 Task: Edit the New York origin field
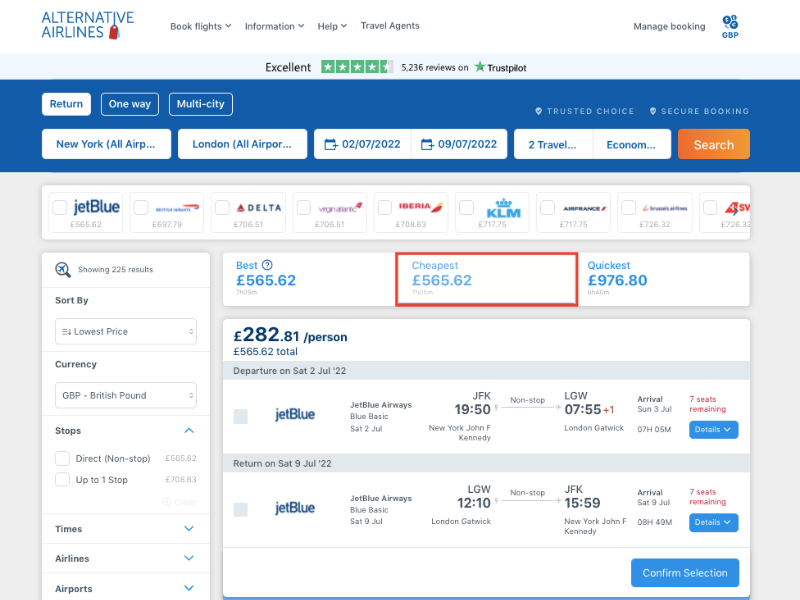[x=106, y=144]
